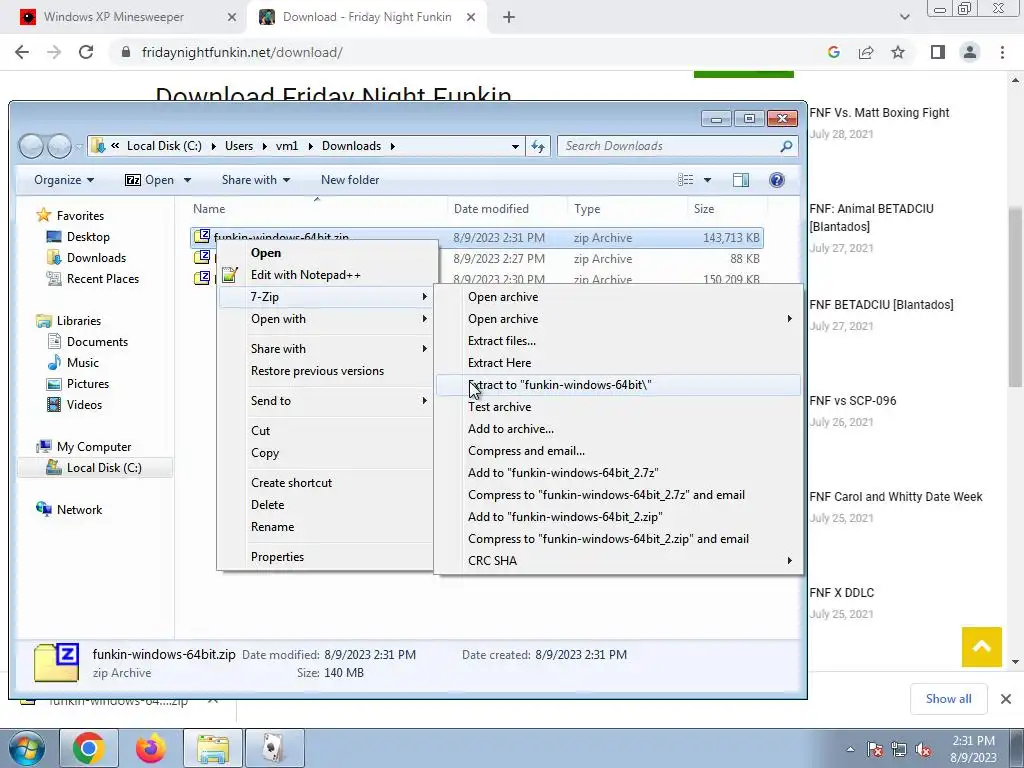The width and height of the screenshot is (1024, 768).
Task: Click vm1 in the address breadcrumb
Action: [287, 146]
